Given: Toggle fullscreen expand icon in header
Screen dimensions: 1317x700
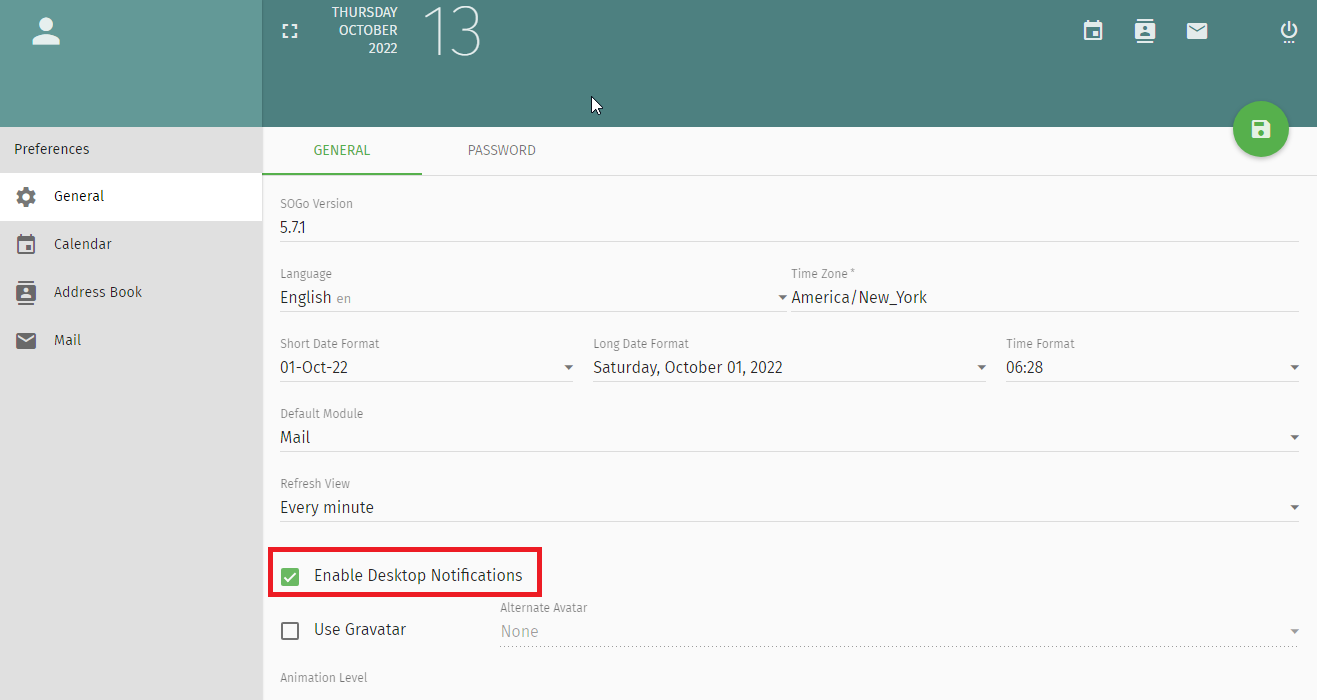Looking at the screenshot, I should tap(290, 31).
